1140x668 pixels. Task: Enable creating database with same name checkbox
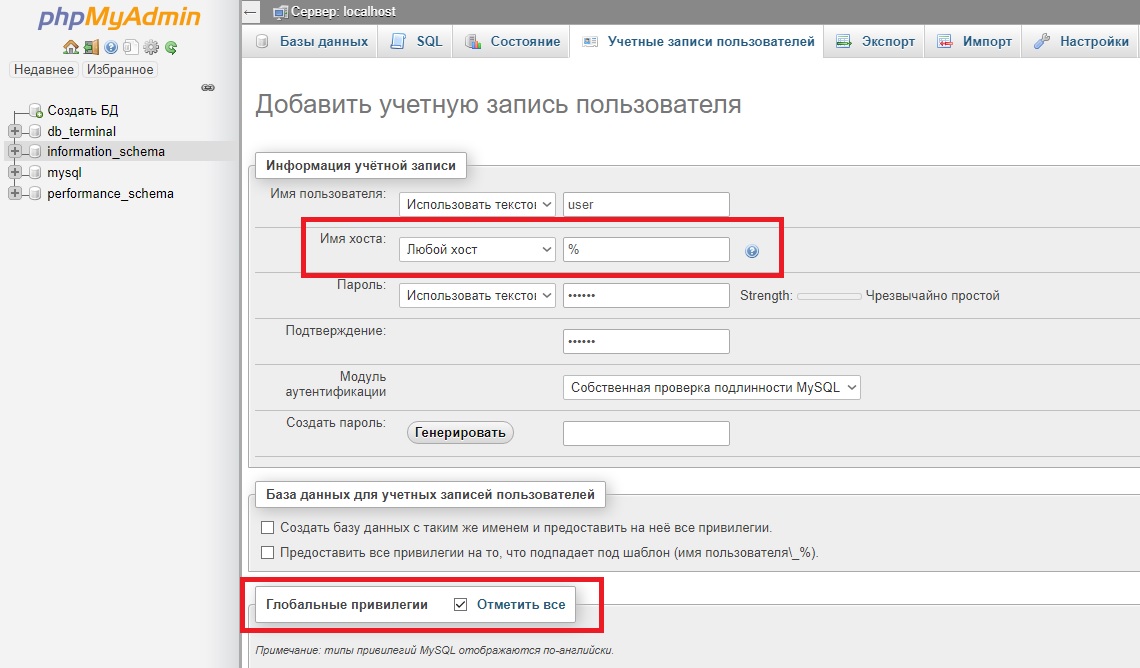[268, 528]
